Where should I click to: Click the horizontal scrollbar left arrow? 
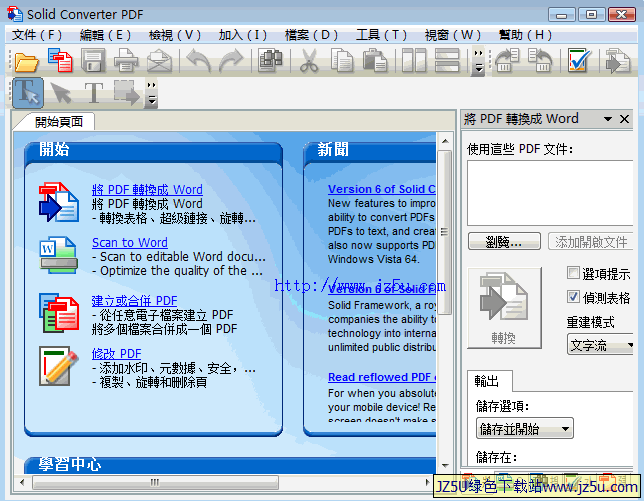click(x=22, y=482)
